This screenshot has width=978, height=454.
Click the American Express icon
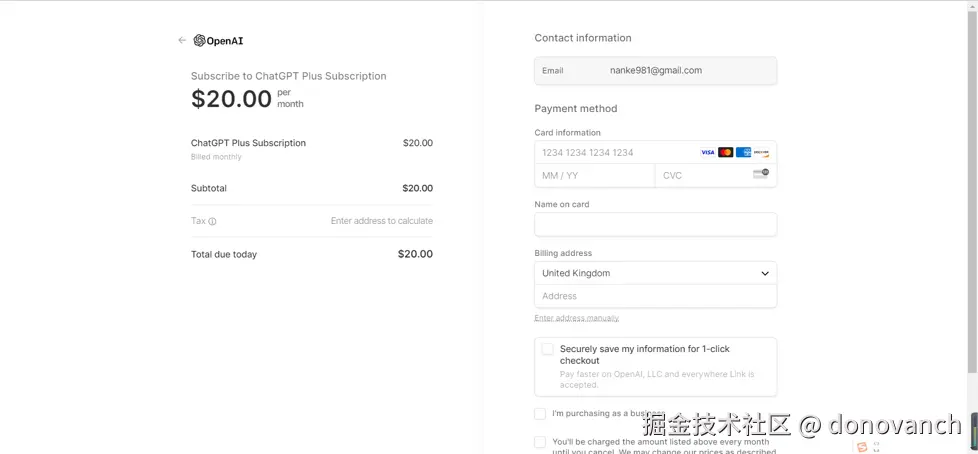(743, 153)
